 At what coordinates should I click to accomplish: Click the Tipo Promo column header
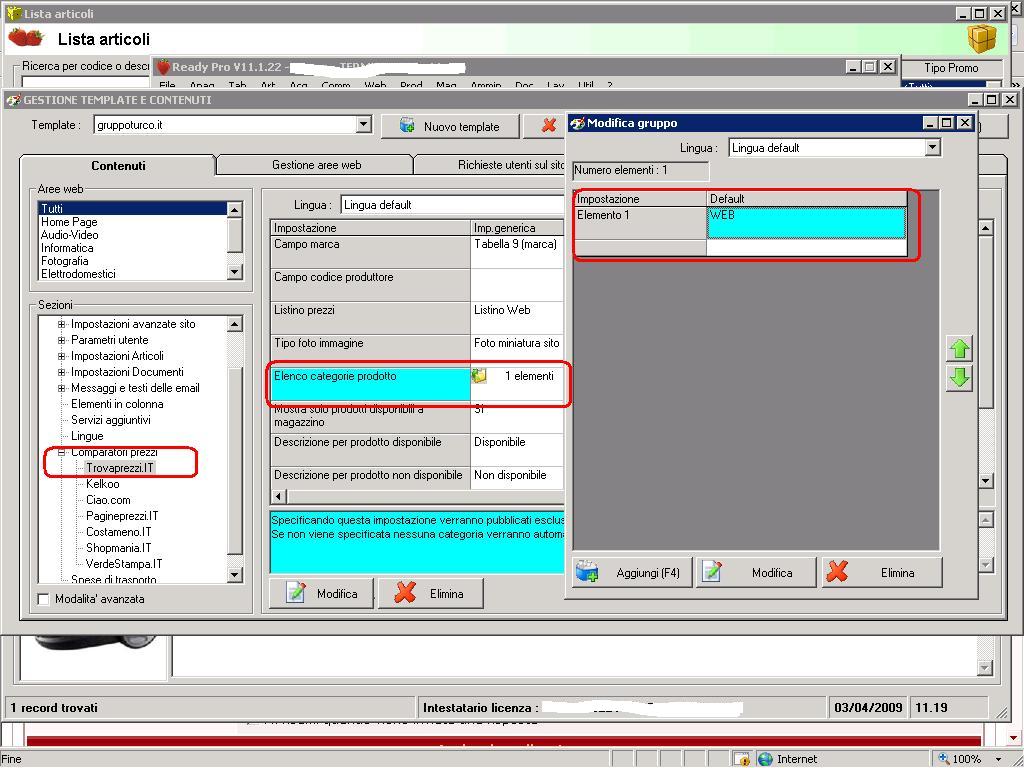[951, 68]
